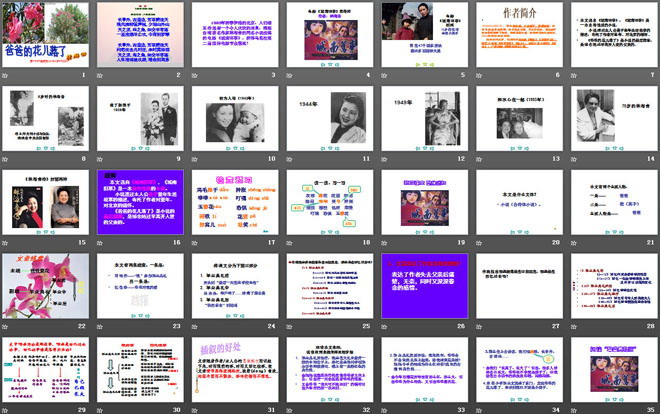Click the animation star icon under slide 8
Screen dimensions: 660x414
pos(7,160)
